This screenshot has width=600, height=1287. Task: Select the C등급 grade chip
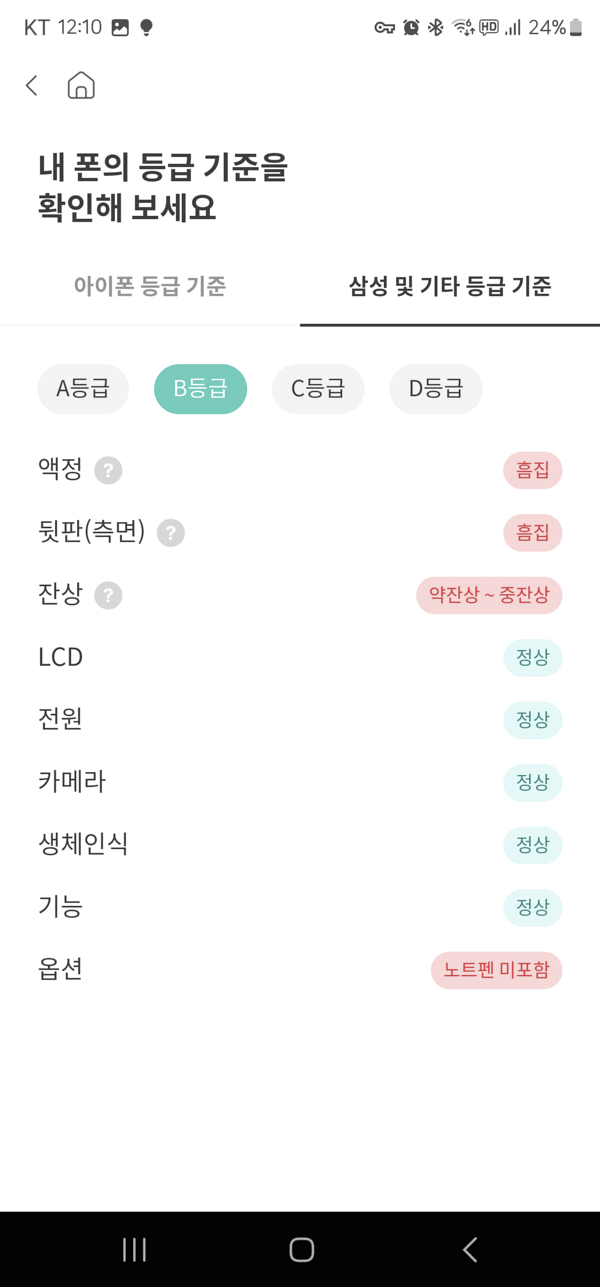point(318,389)
